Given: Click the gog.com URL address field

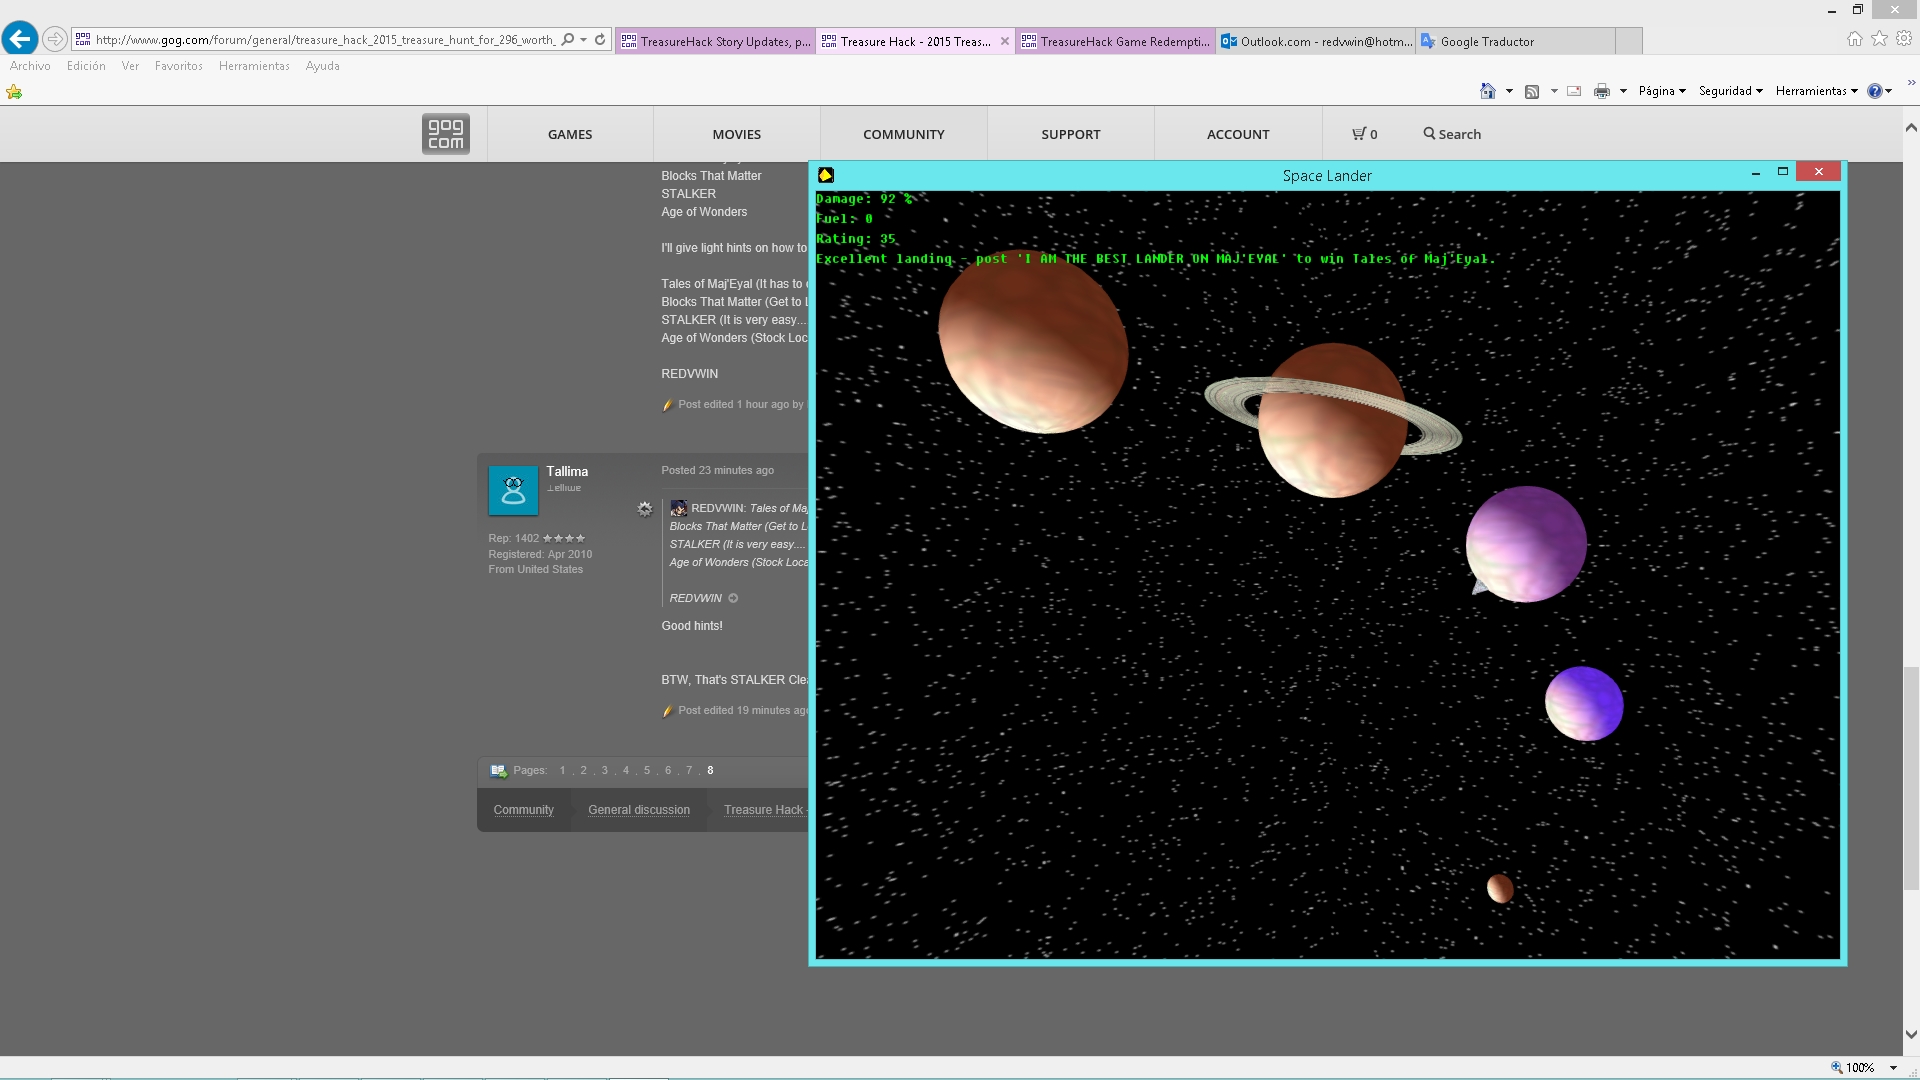Looking at the screenshot, I should (x=325, y=40).
